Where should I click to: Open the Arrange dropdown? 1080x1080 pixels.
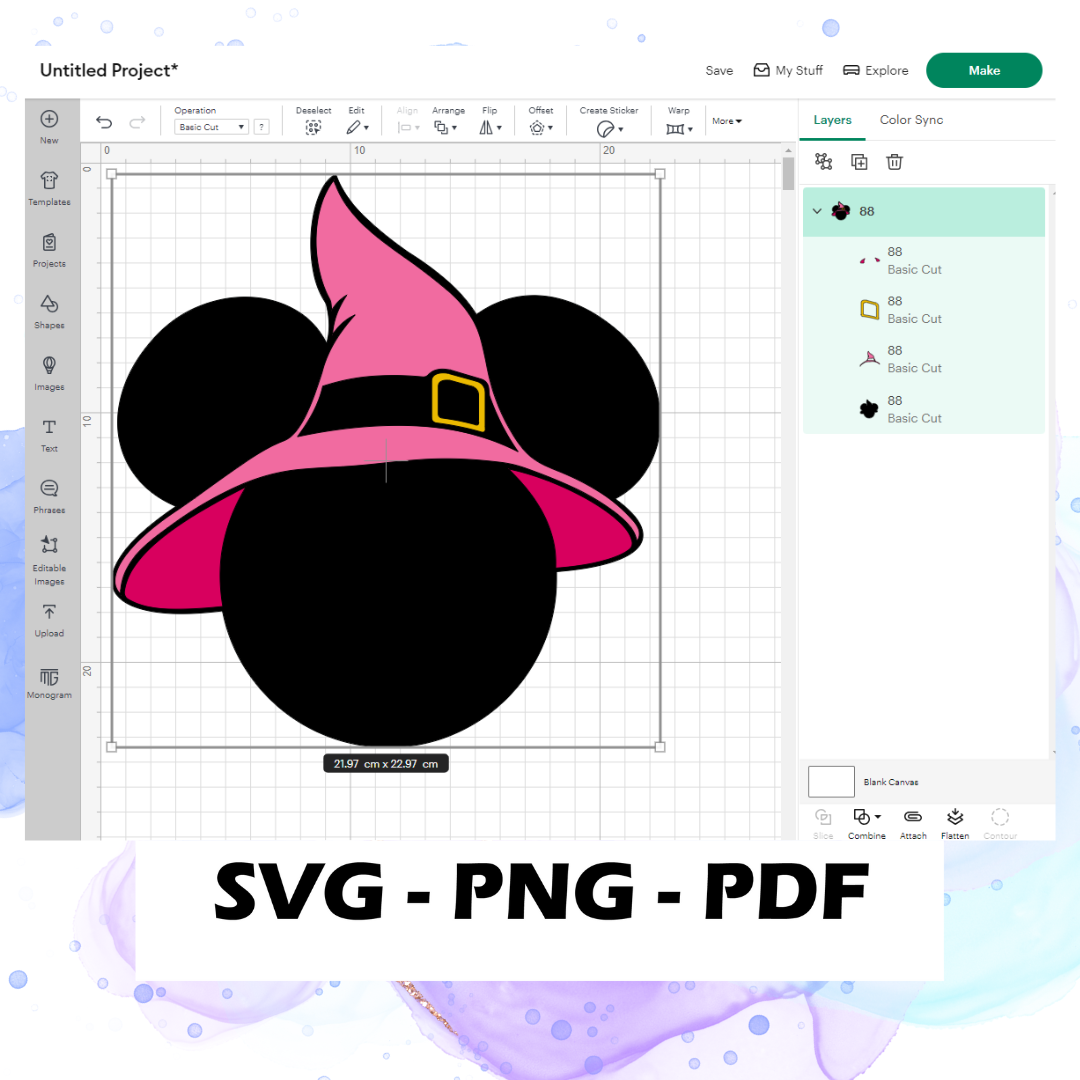tap(446, 127)
